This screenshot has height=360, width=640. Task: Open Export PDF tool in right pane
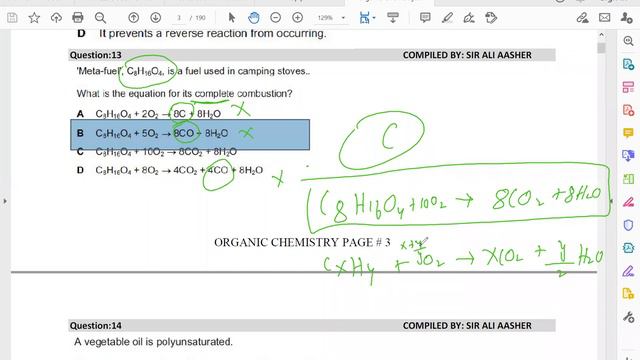(x=629, y=64)
